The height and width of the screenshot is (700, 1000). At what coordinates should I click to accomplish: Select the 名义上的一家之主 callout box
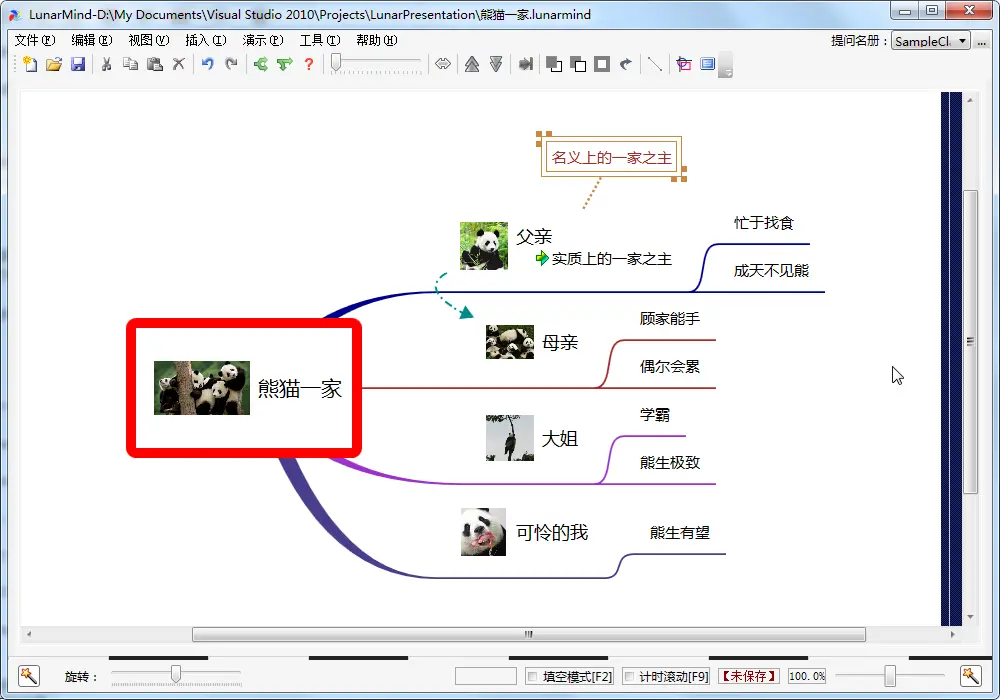[612, 157]
